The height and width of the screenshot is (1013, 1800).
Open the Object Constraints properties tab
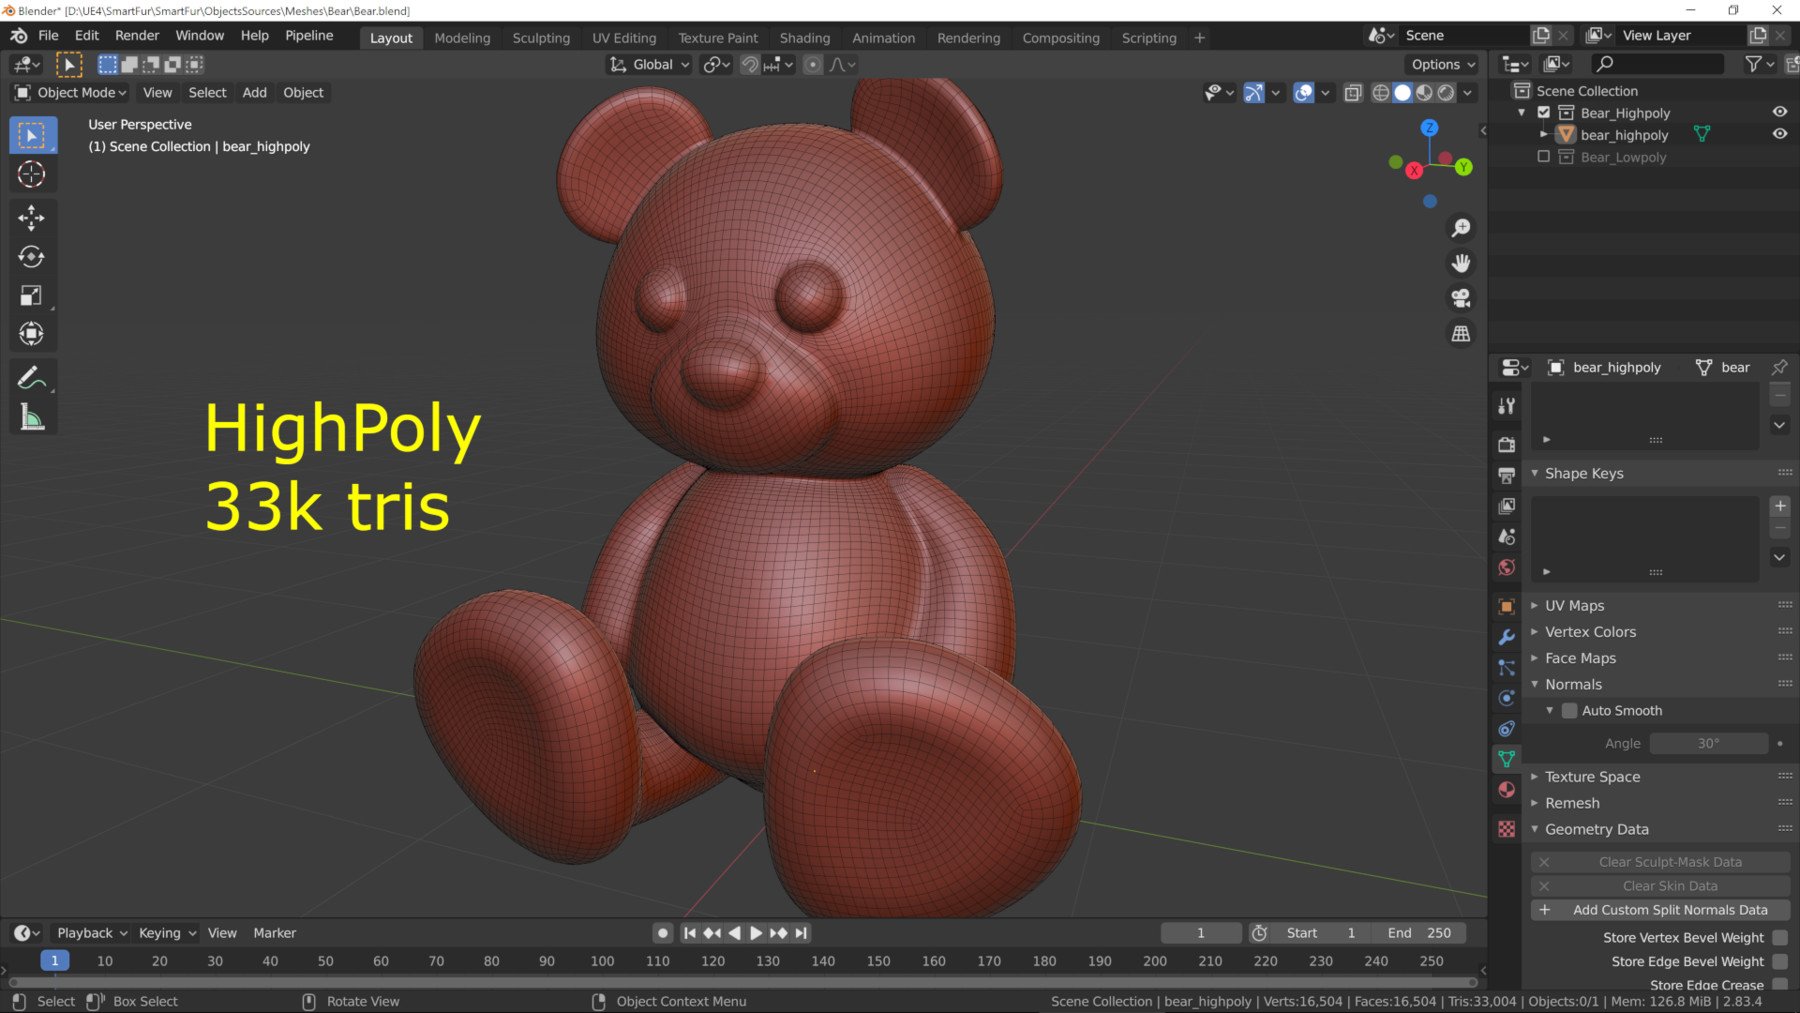pyautogui.click(x=1507, y=729)
